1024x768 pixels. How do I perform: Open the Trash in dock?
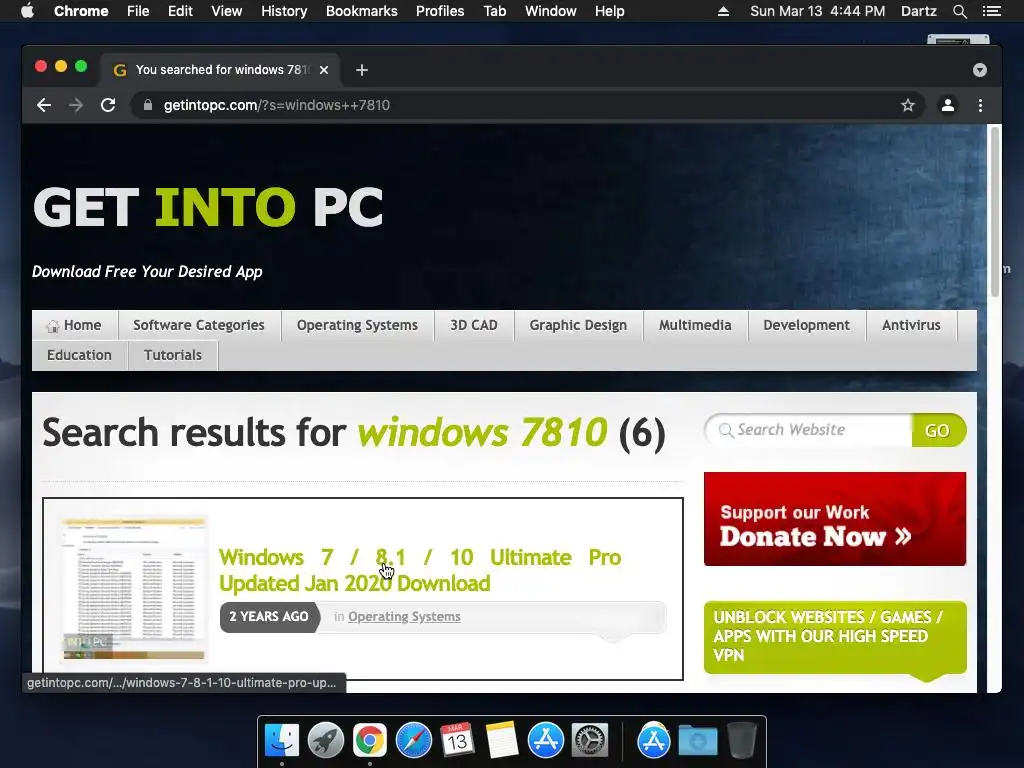point(741,741)
